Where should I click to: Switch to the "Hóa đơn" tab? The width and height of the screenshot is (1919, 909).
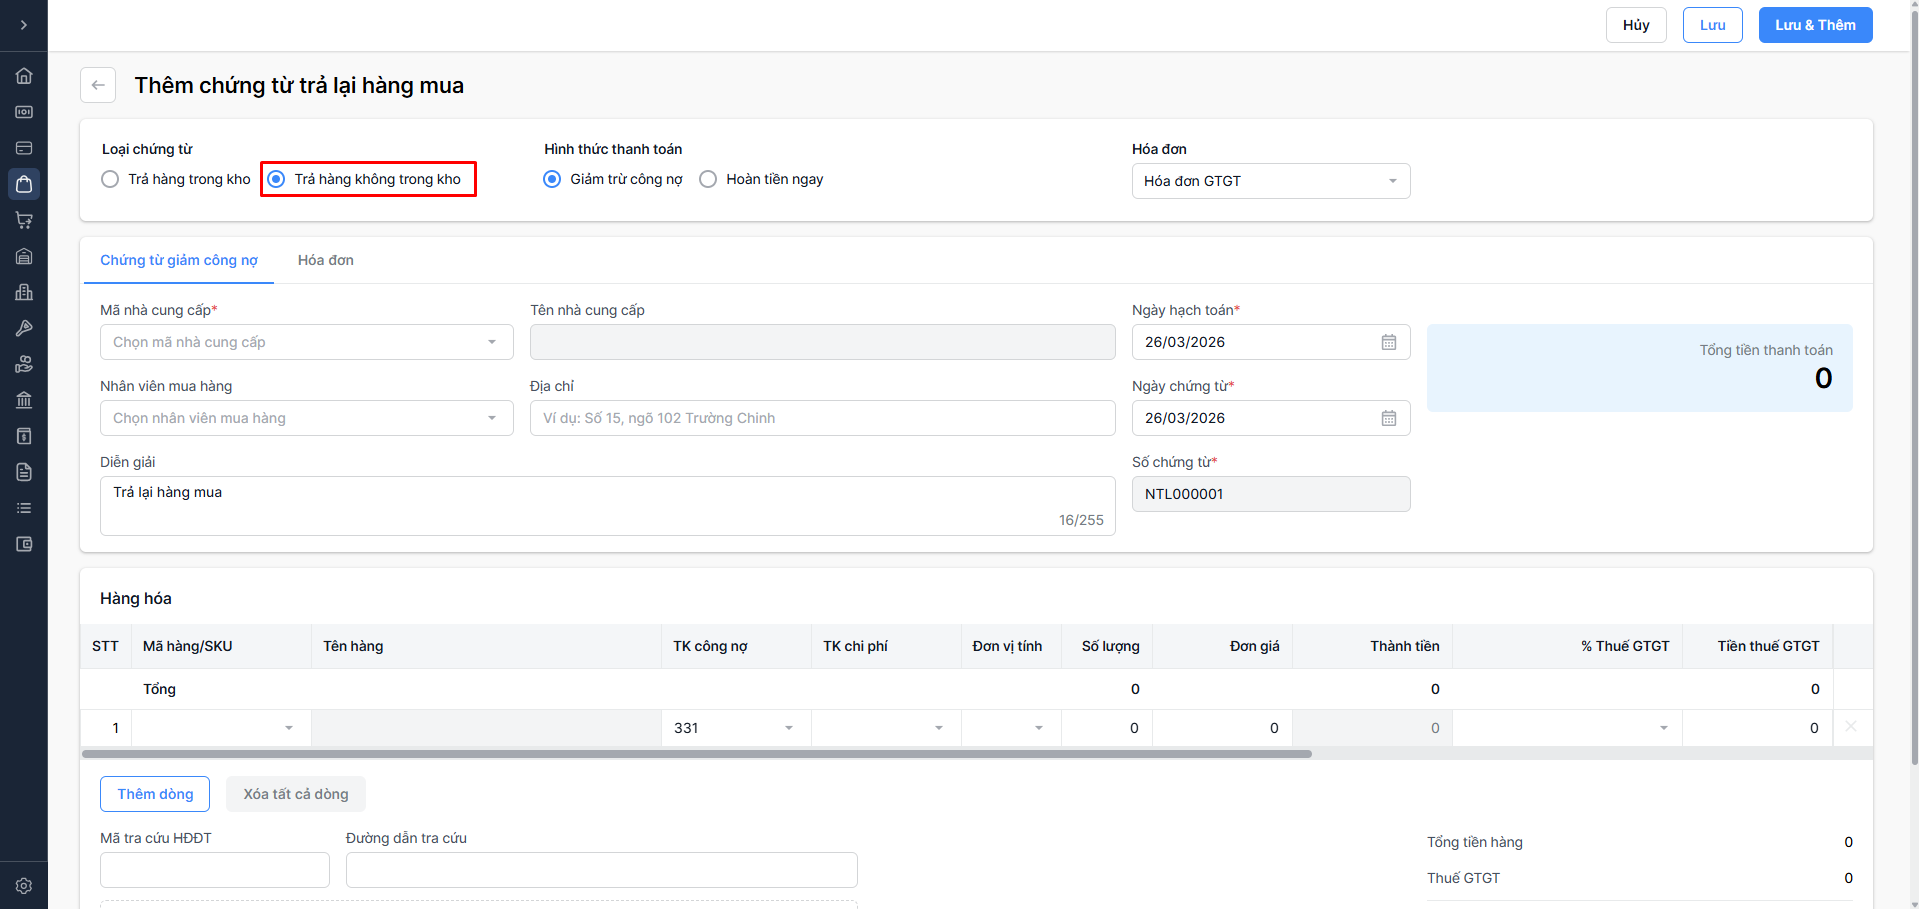click(x=326, y=260)
